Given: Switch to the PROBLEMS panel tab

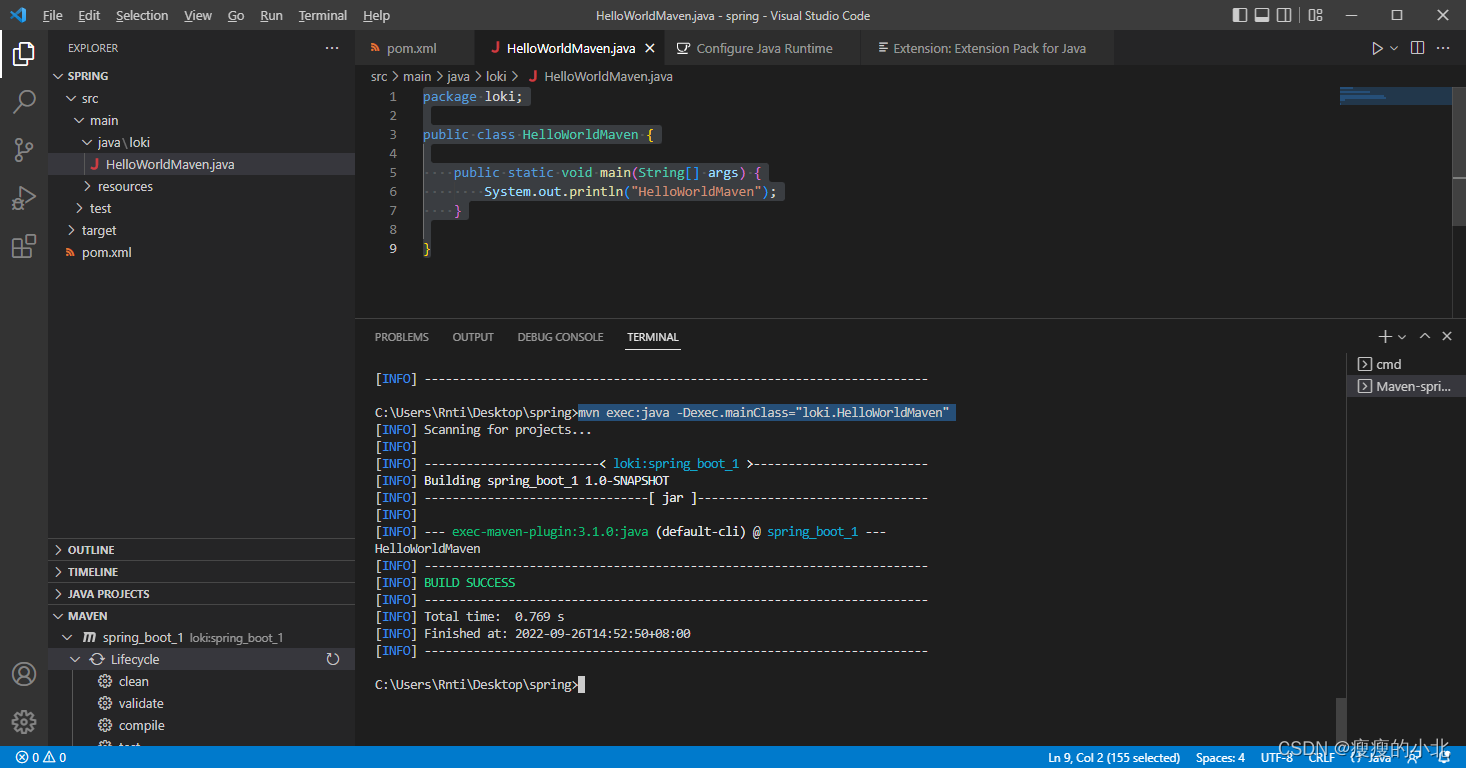Looking at the screenshot, I should click(402, 337).
